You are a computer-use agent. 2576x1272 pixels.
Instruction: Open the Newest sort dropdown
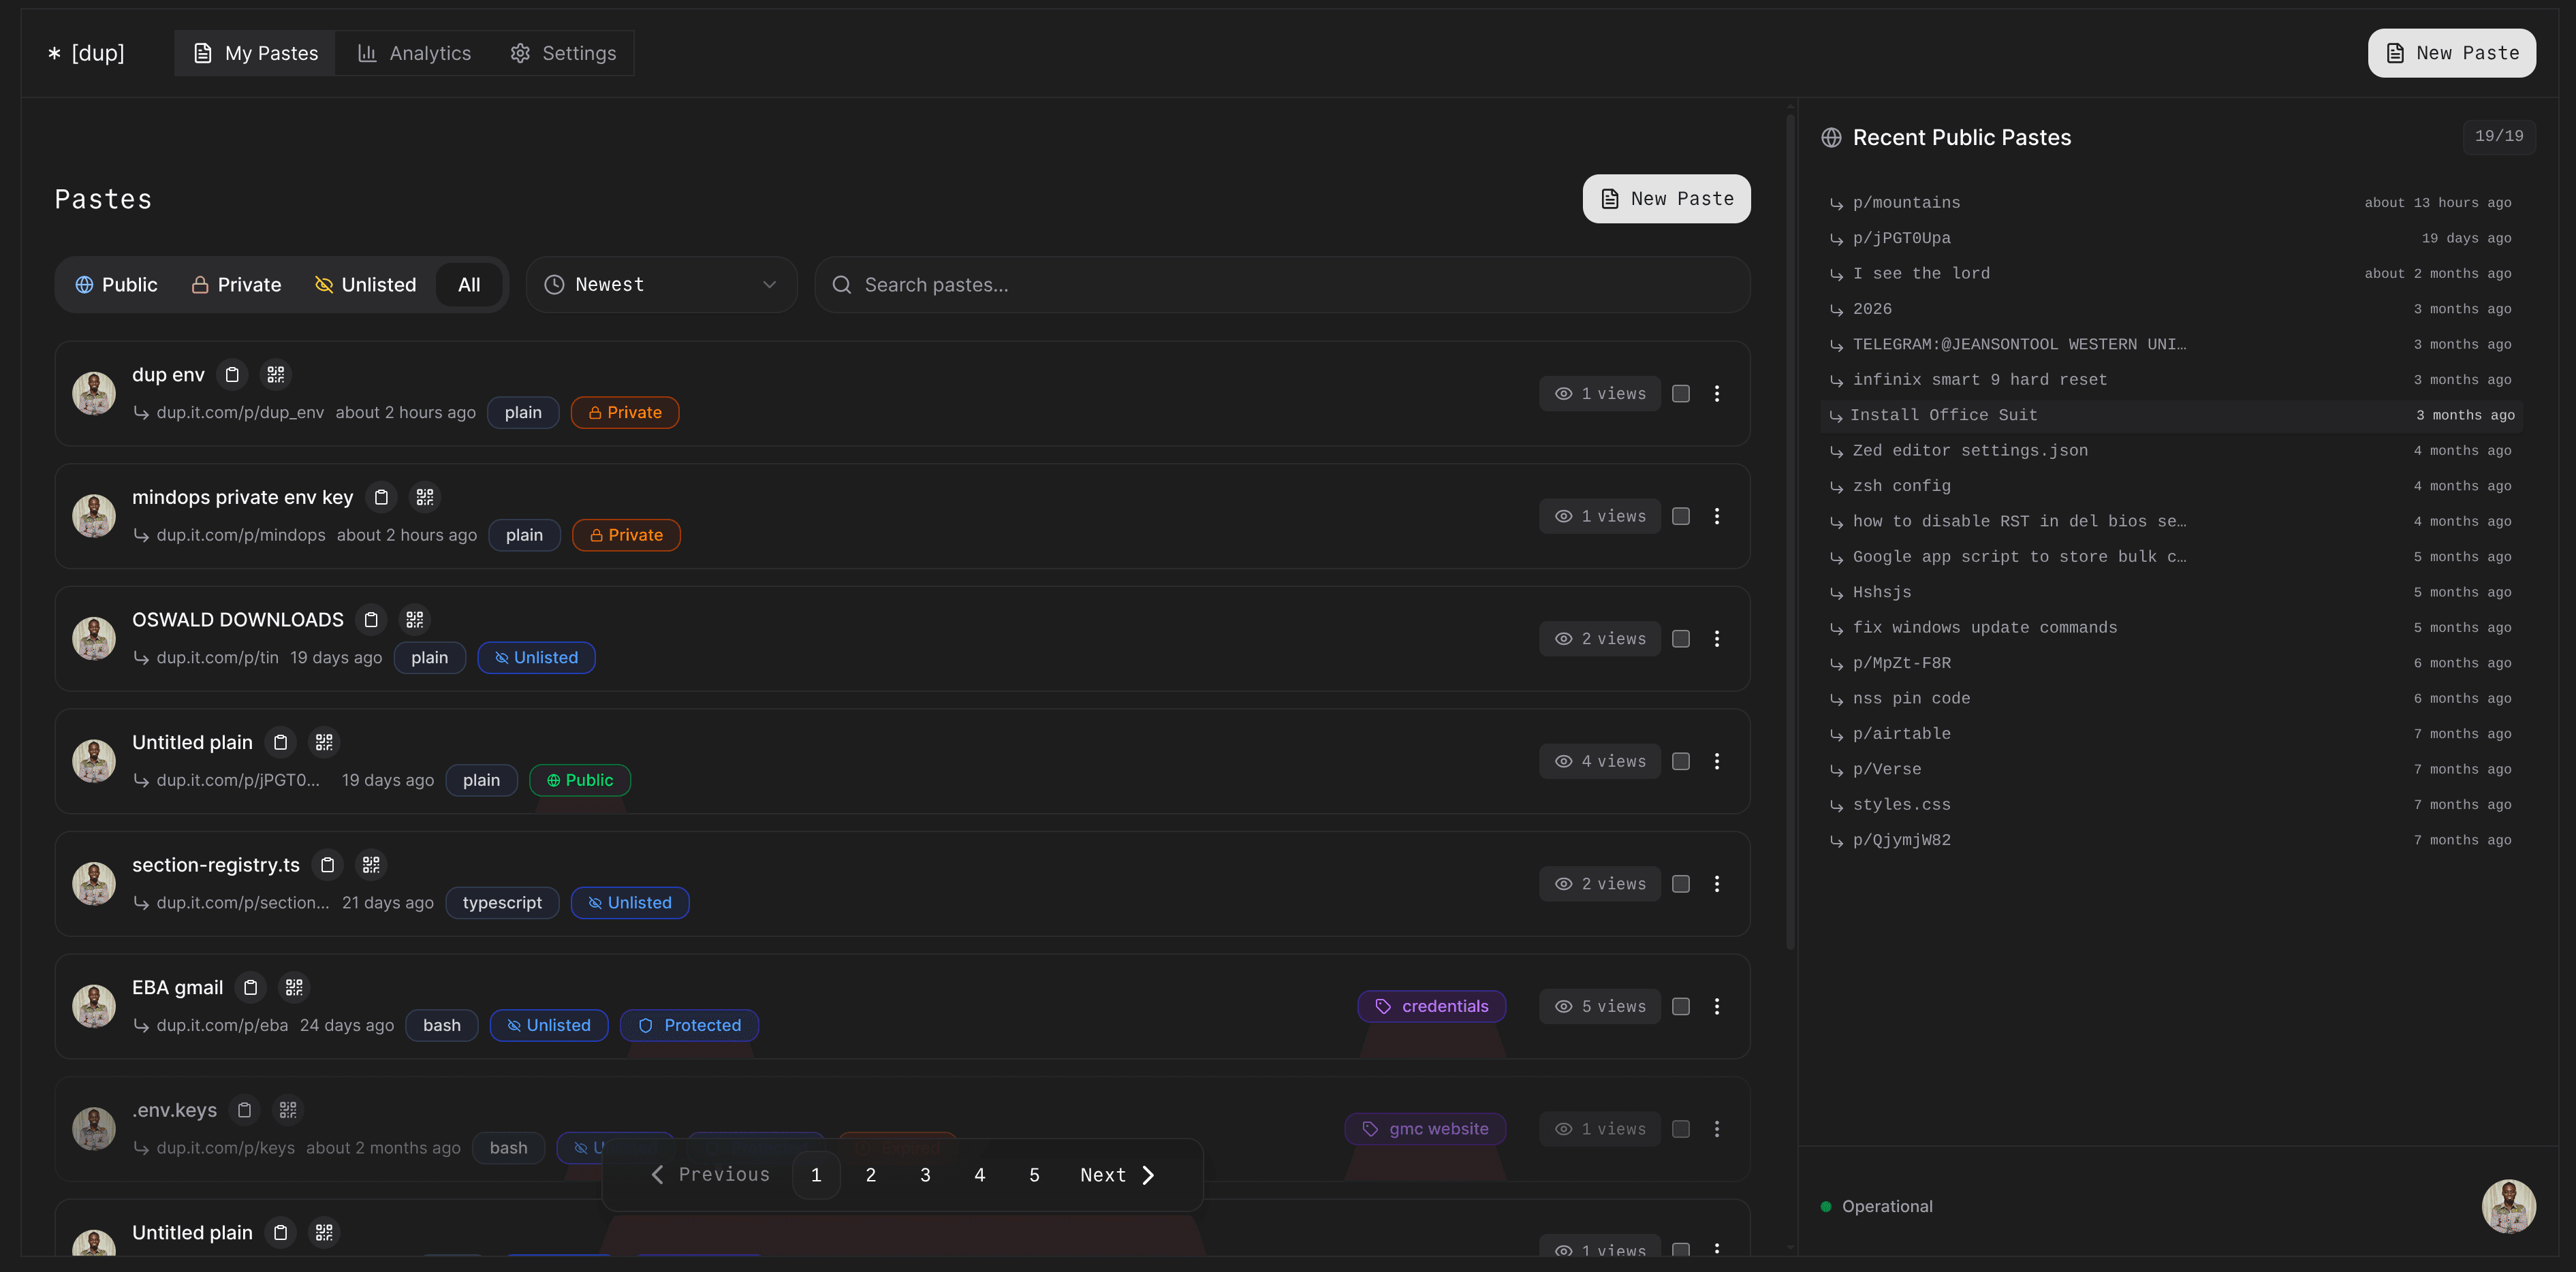[x=661, y=284]
